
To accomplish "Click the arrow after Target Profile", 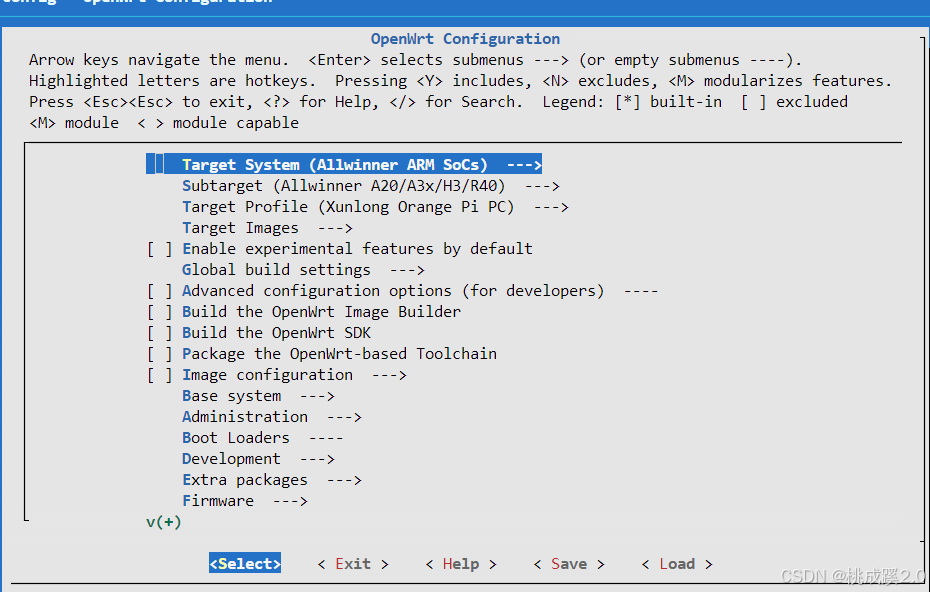I will coord(551,208).
